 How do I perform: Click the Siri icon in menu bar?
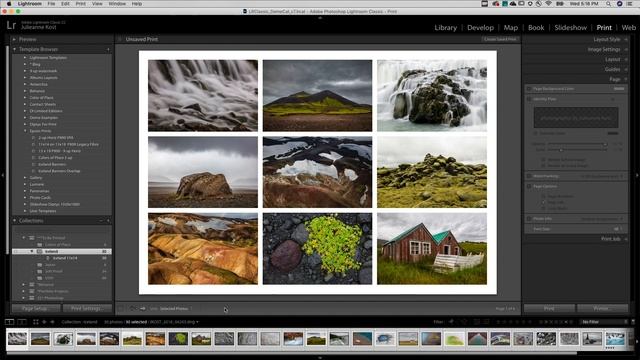tap(620, 4)
